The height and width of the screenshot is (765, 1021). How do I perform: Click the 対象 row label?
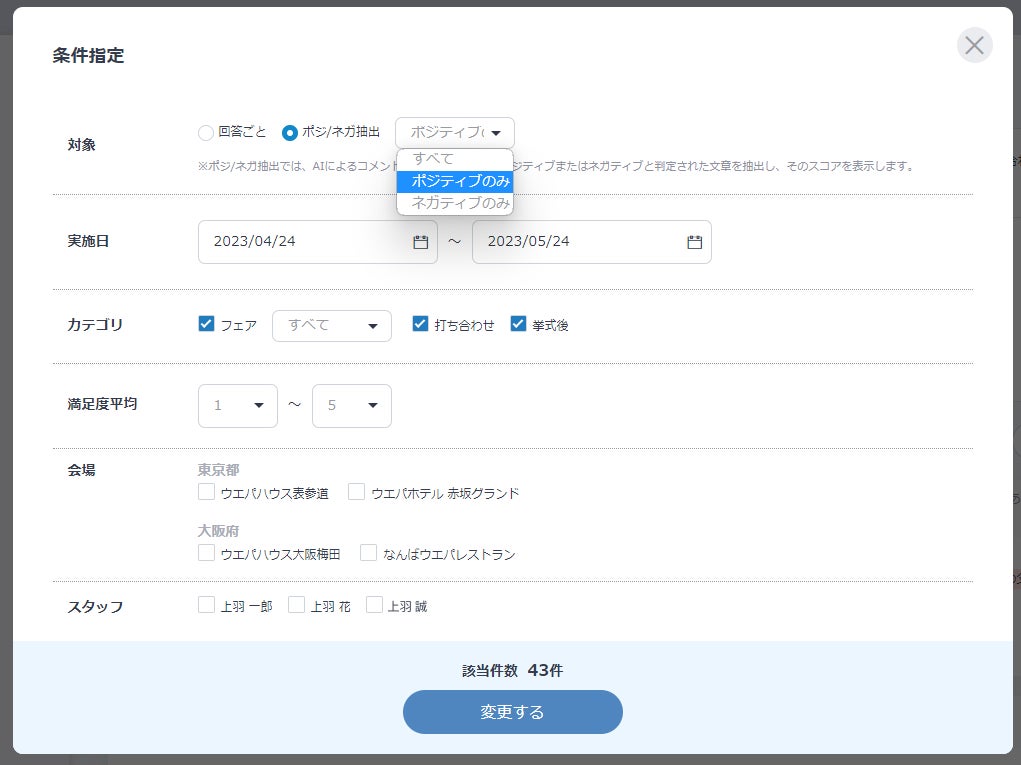tap(81, 145)
